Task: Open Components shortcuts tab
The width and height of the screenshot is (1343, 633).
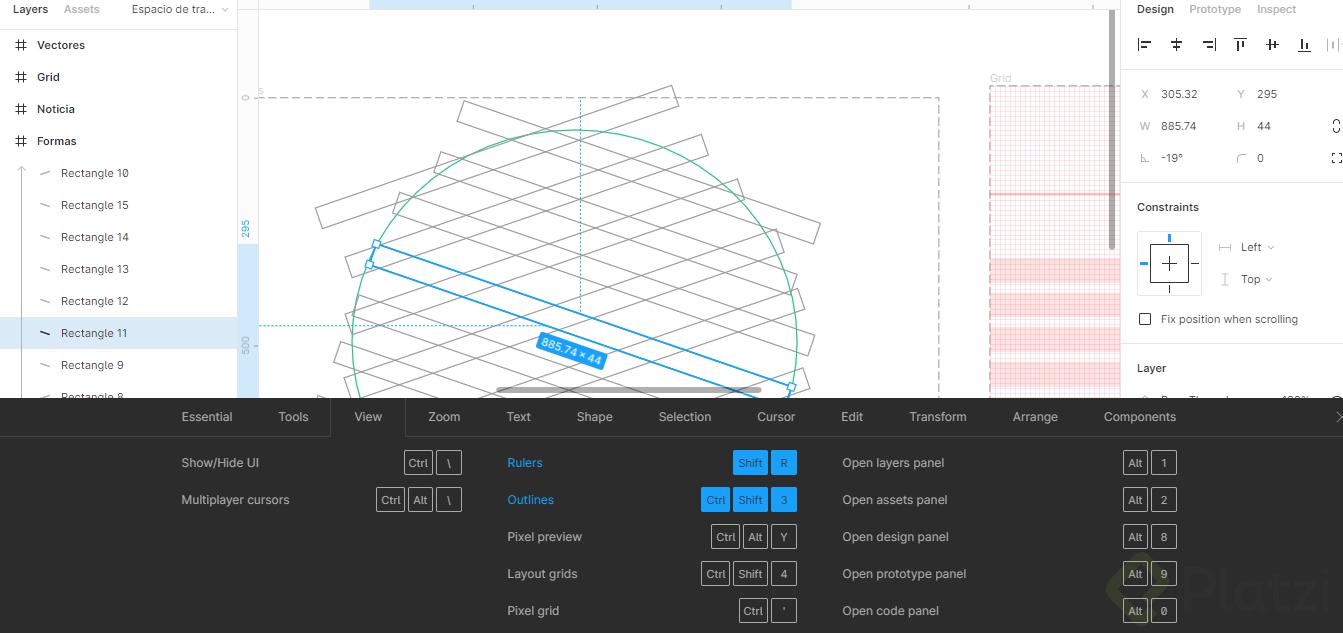Action: click(1140, 417)
